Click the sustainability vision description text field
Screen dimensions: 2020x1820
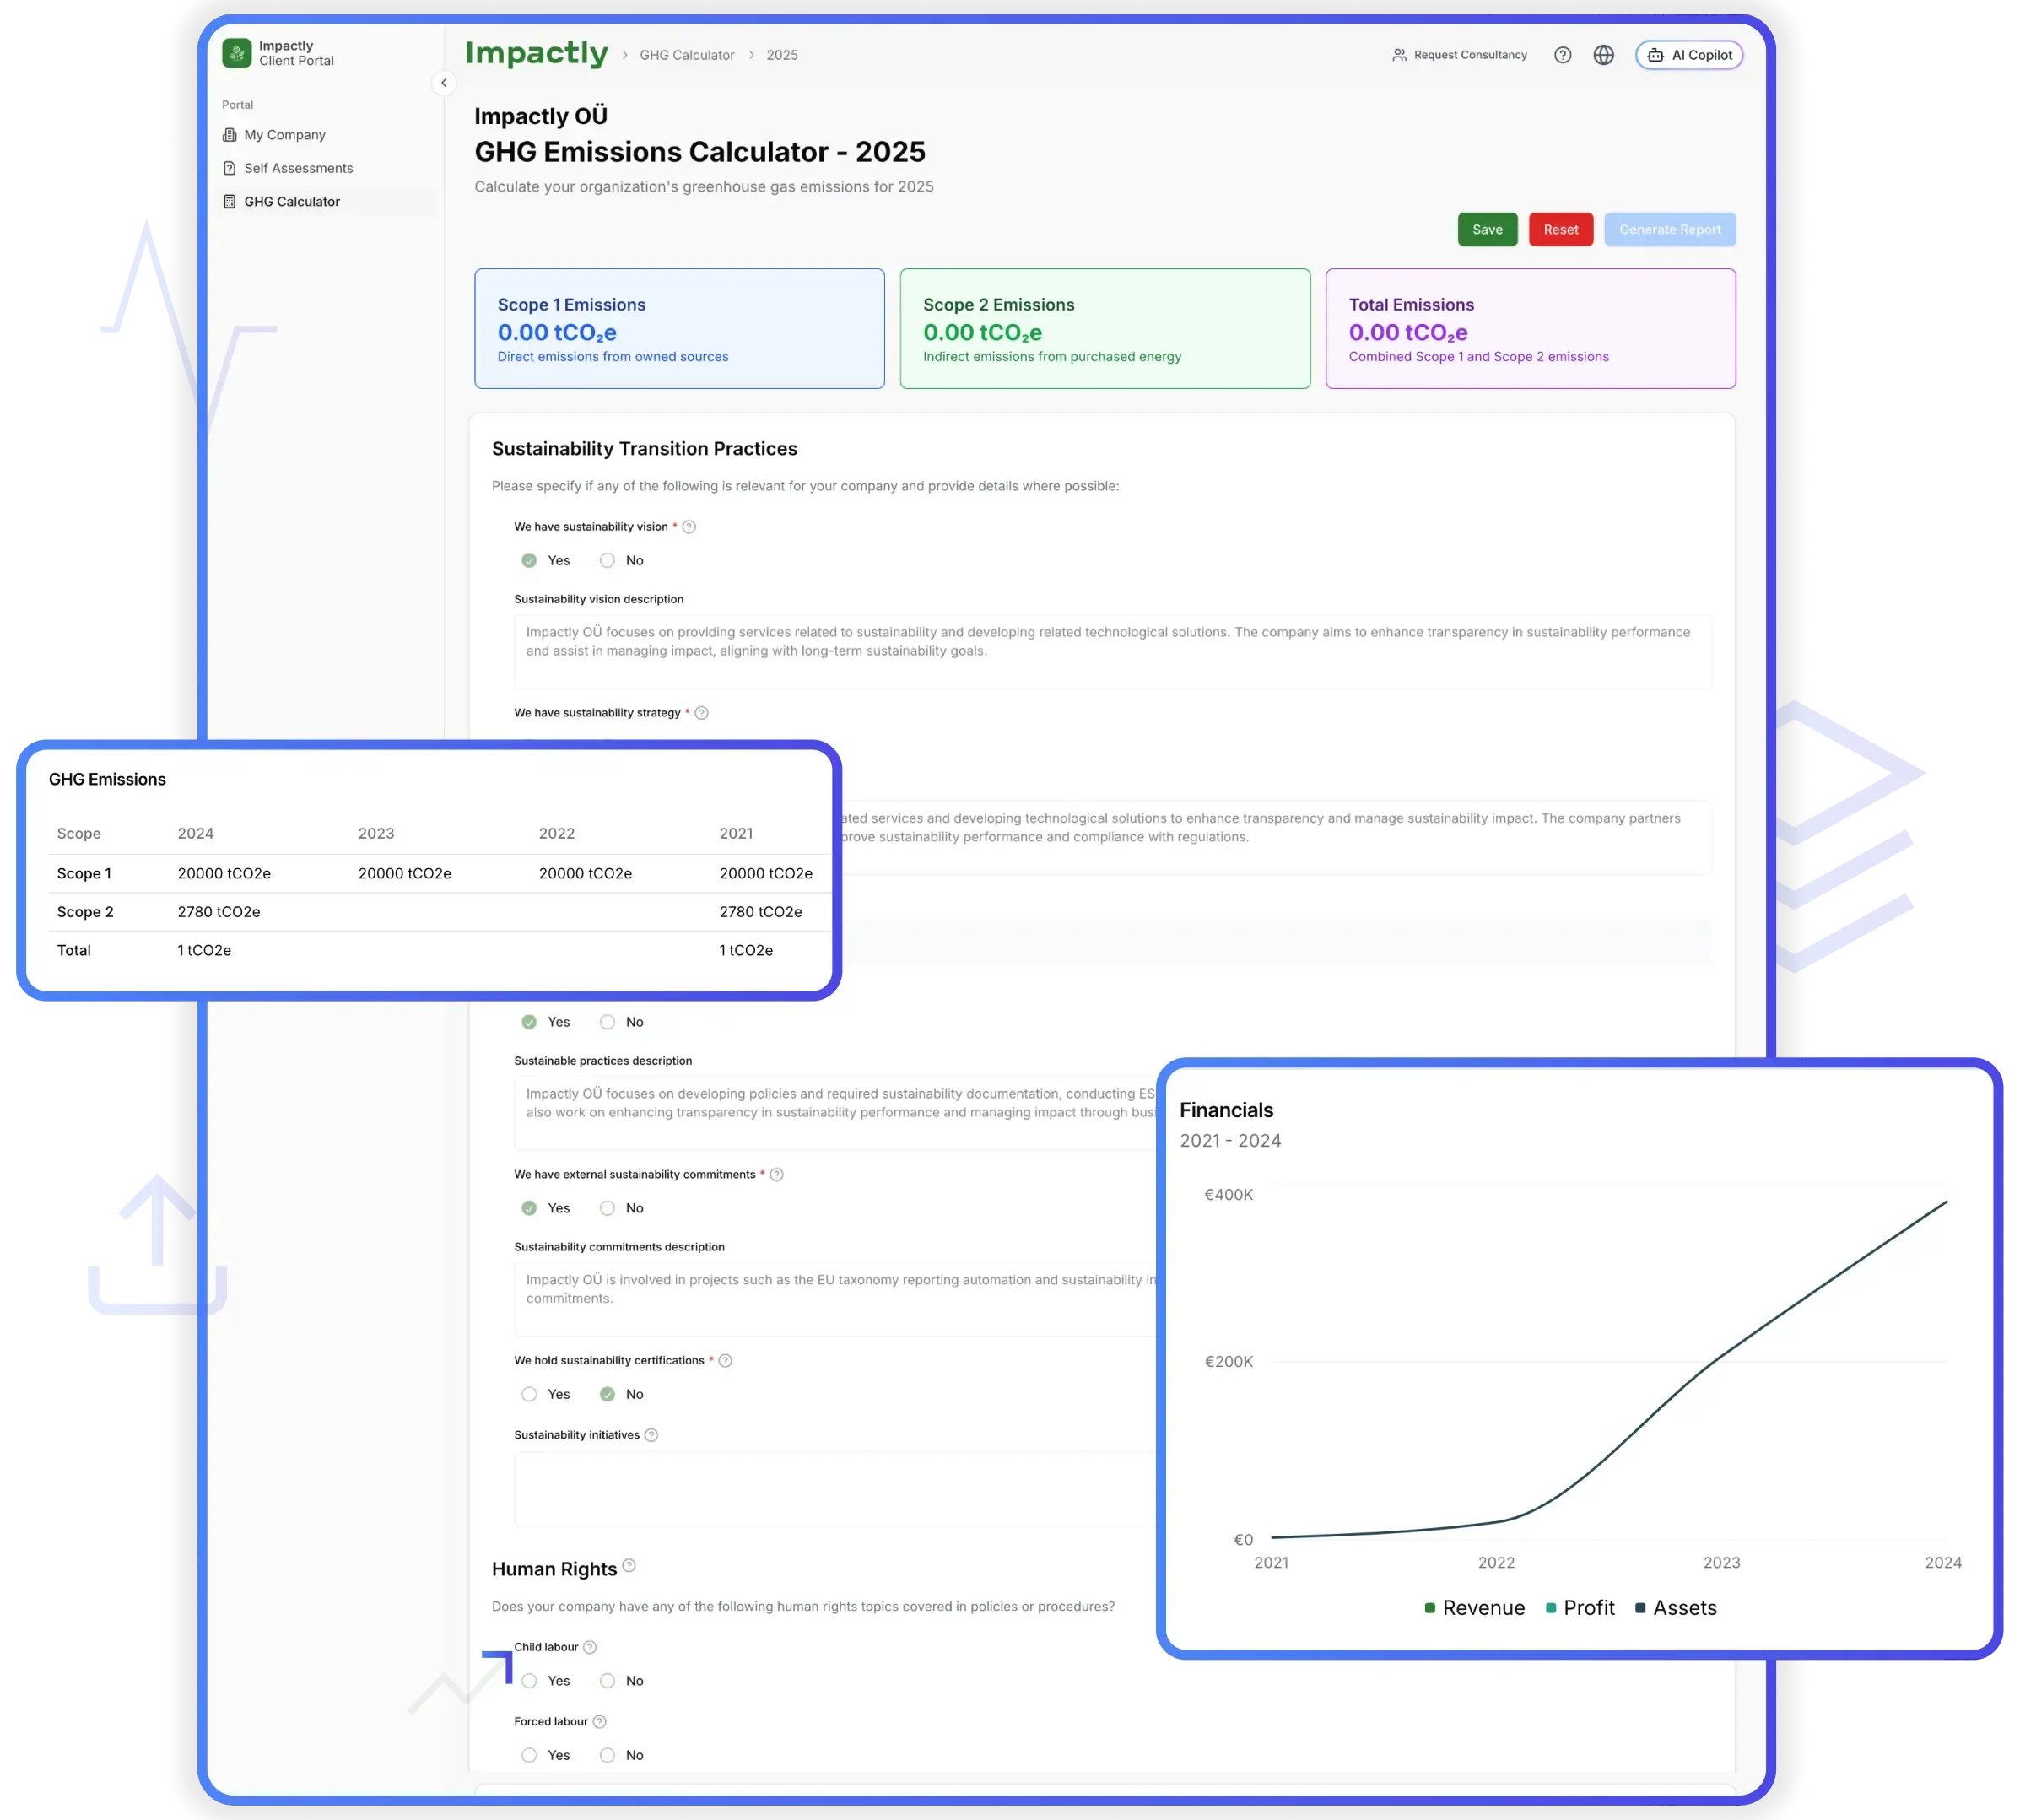tap(1112, 651)
